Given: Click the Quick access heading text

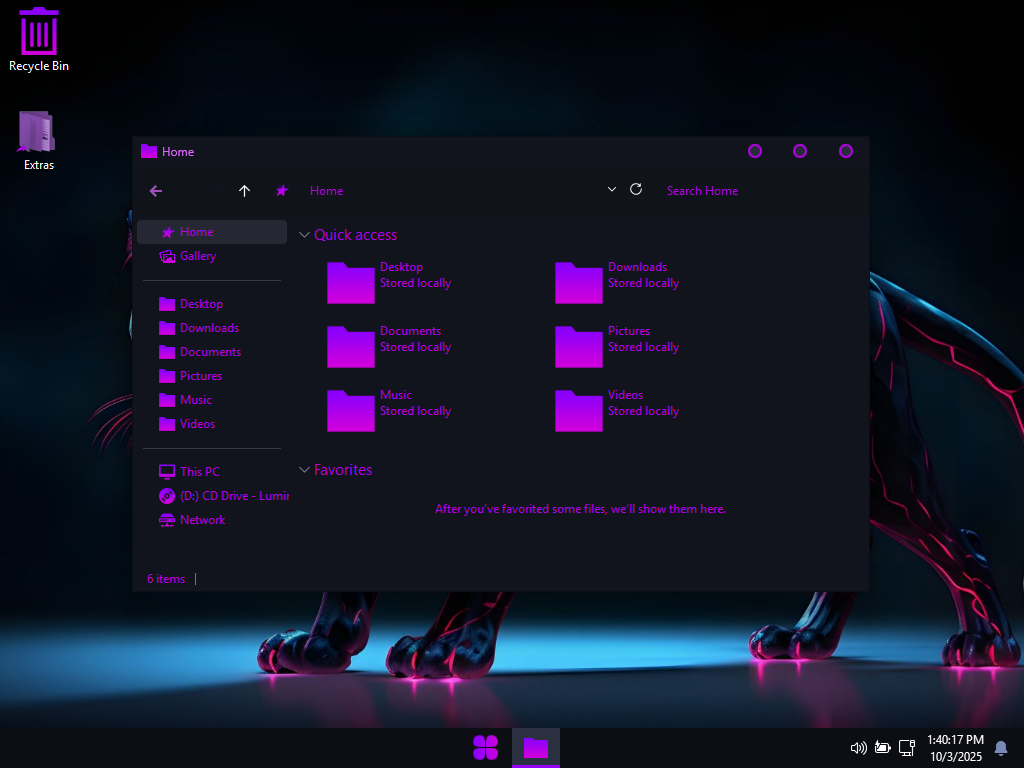Looking at the screenshot, I should pyautogui.click(x=355, y=235).
